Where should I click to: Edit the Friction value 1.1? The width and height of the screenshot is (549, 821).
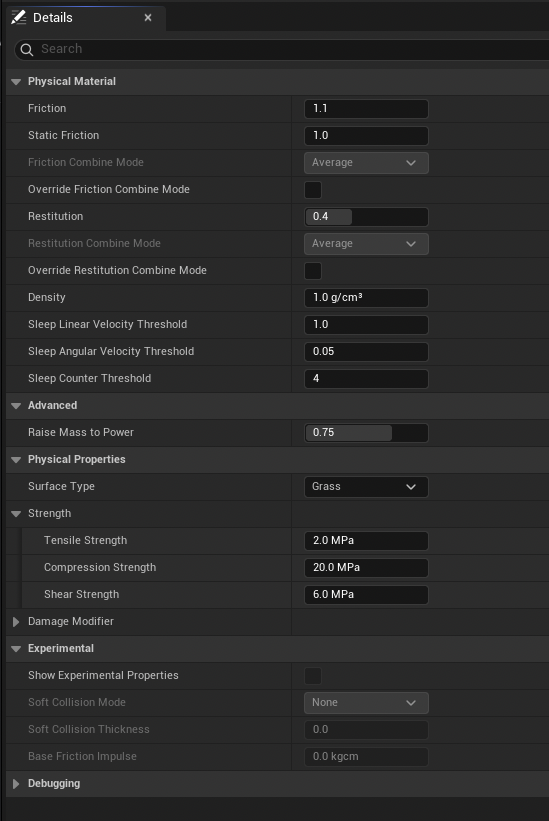pos(366,109)
